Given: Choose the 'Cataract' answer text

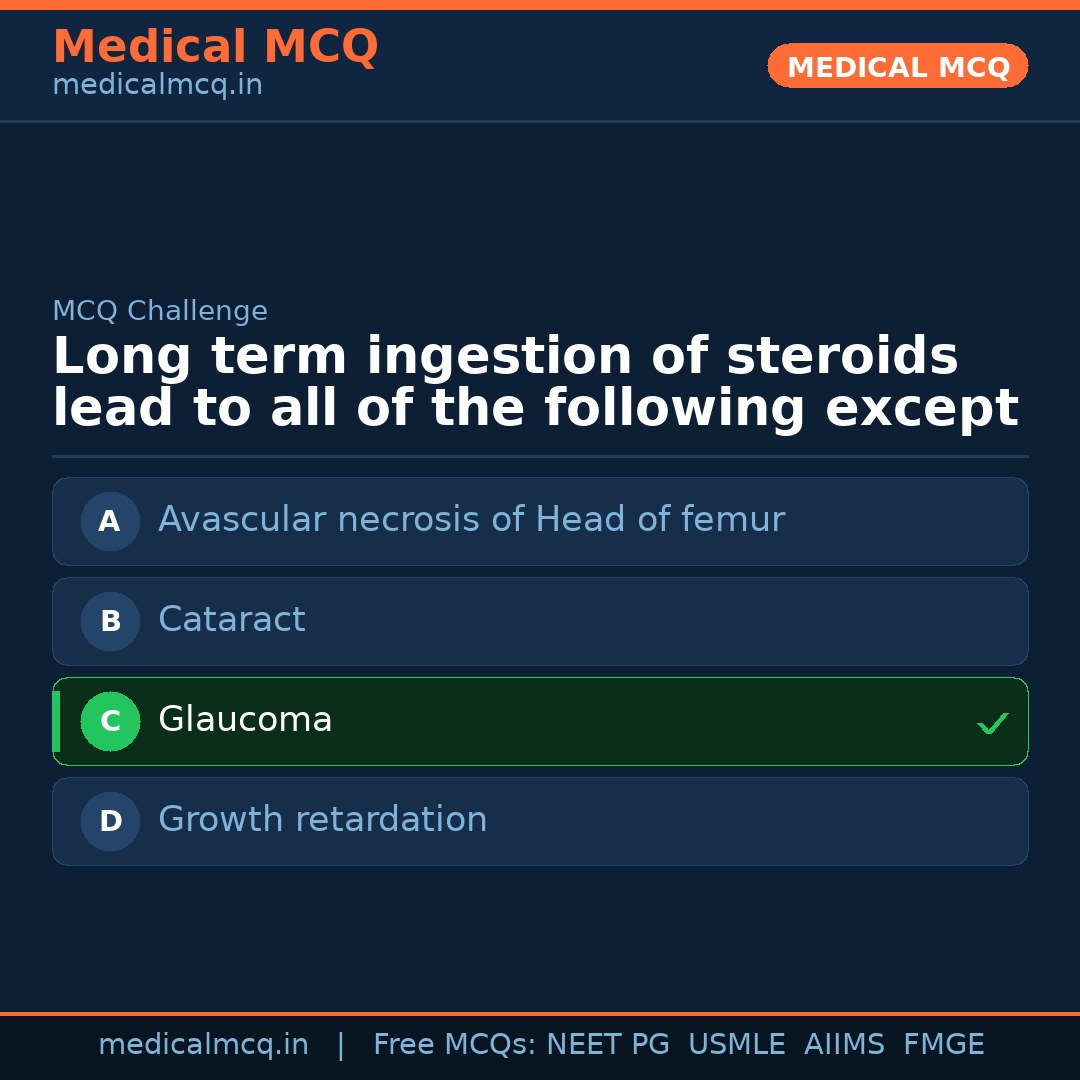Looking at the screenshot, I should coord(232,620).
